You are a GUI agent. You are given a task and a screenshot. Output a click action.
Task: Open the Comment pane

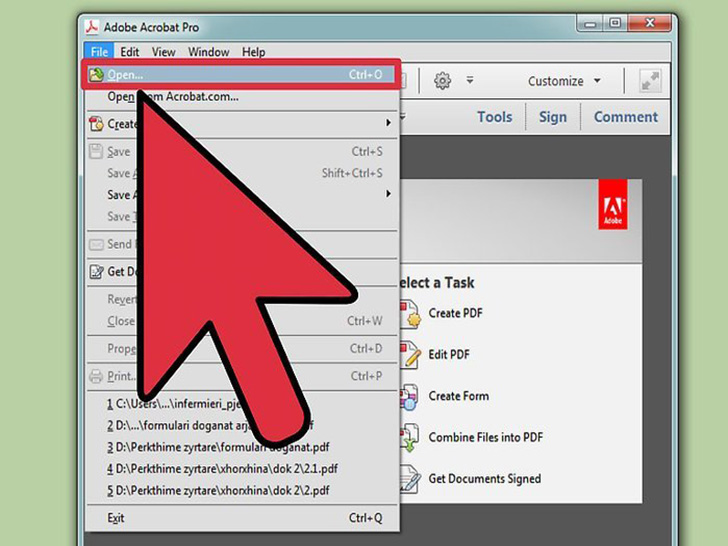[x=625, y=117]
